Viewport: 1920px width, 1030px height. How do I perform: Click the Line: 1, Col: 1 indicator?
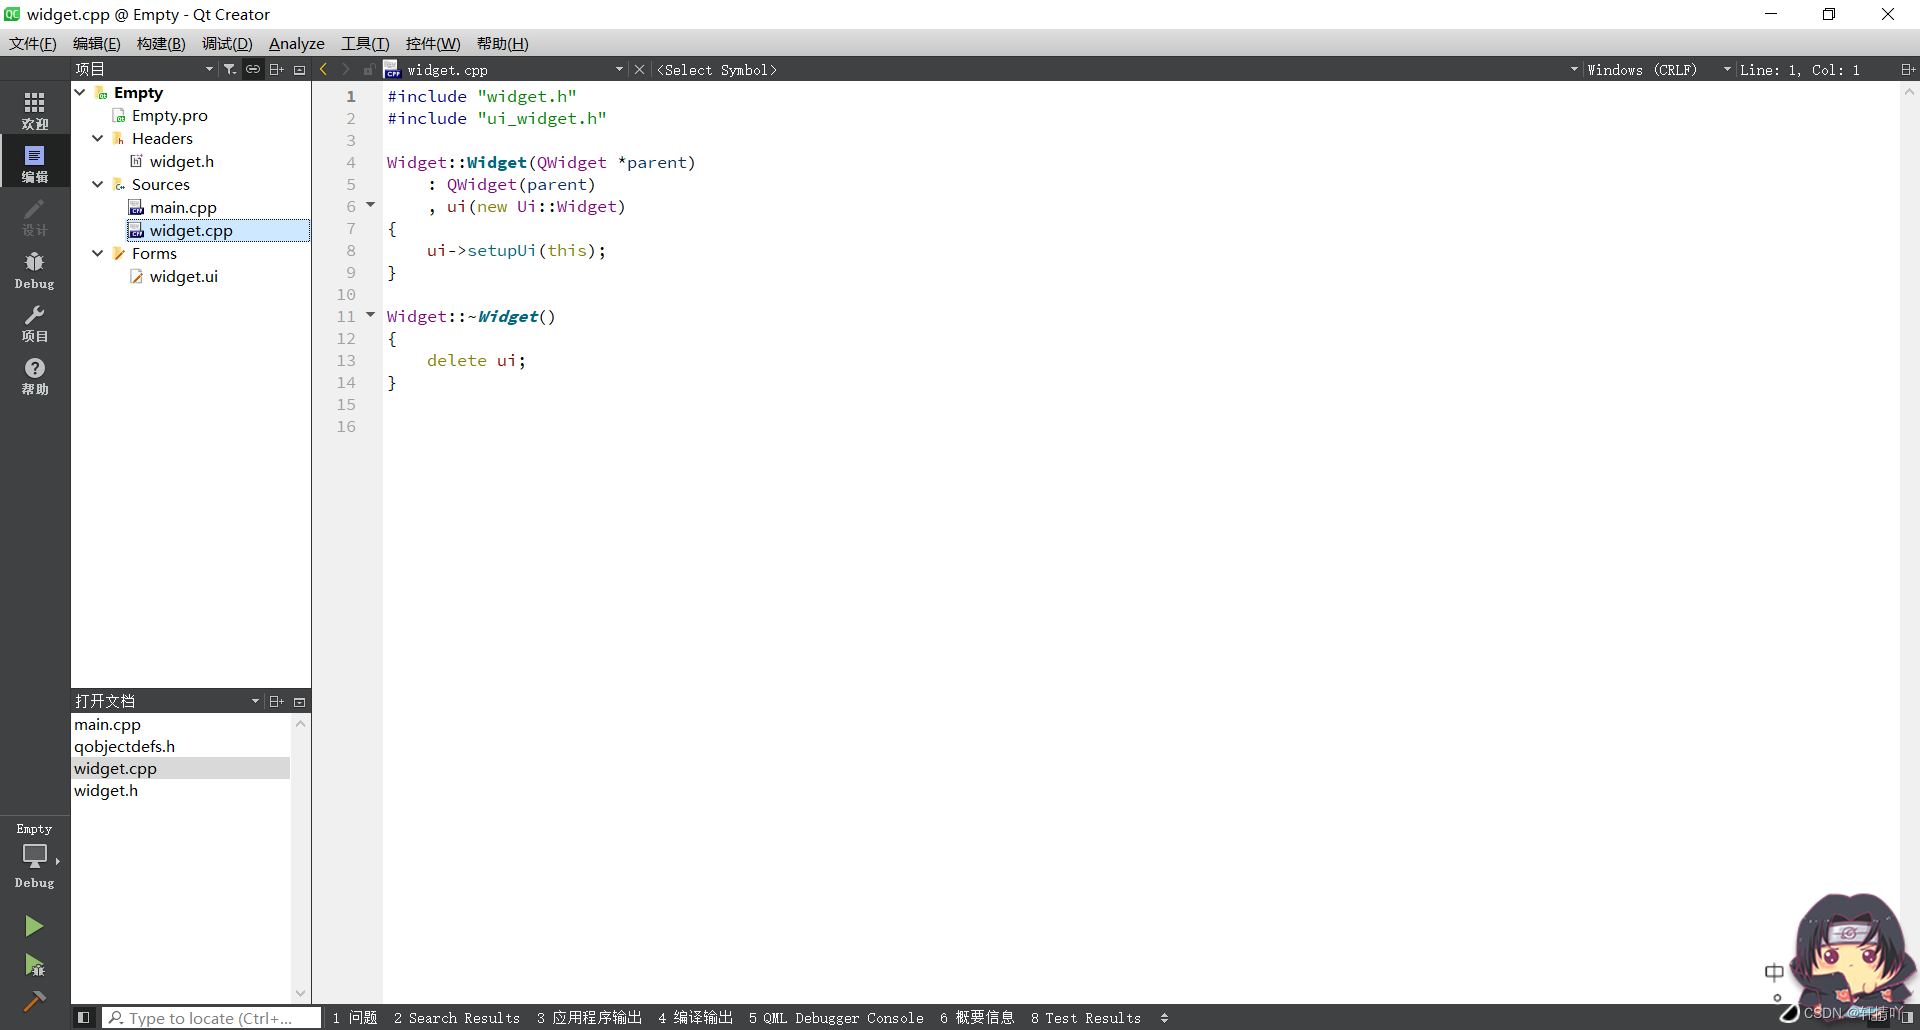coord(1800,69)
